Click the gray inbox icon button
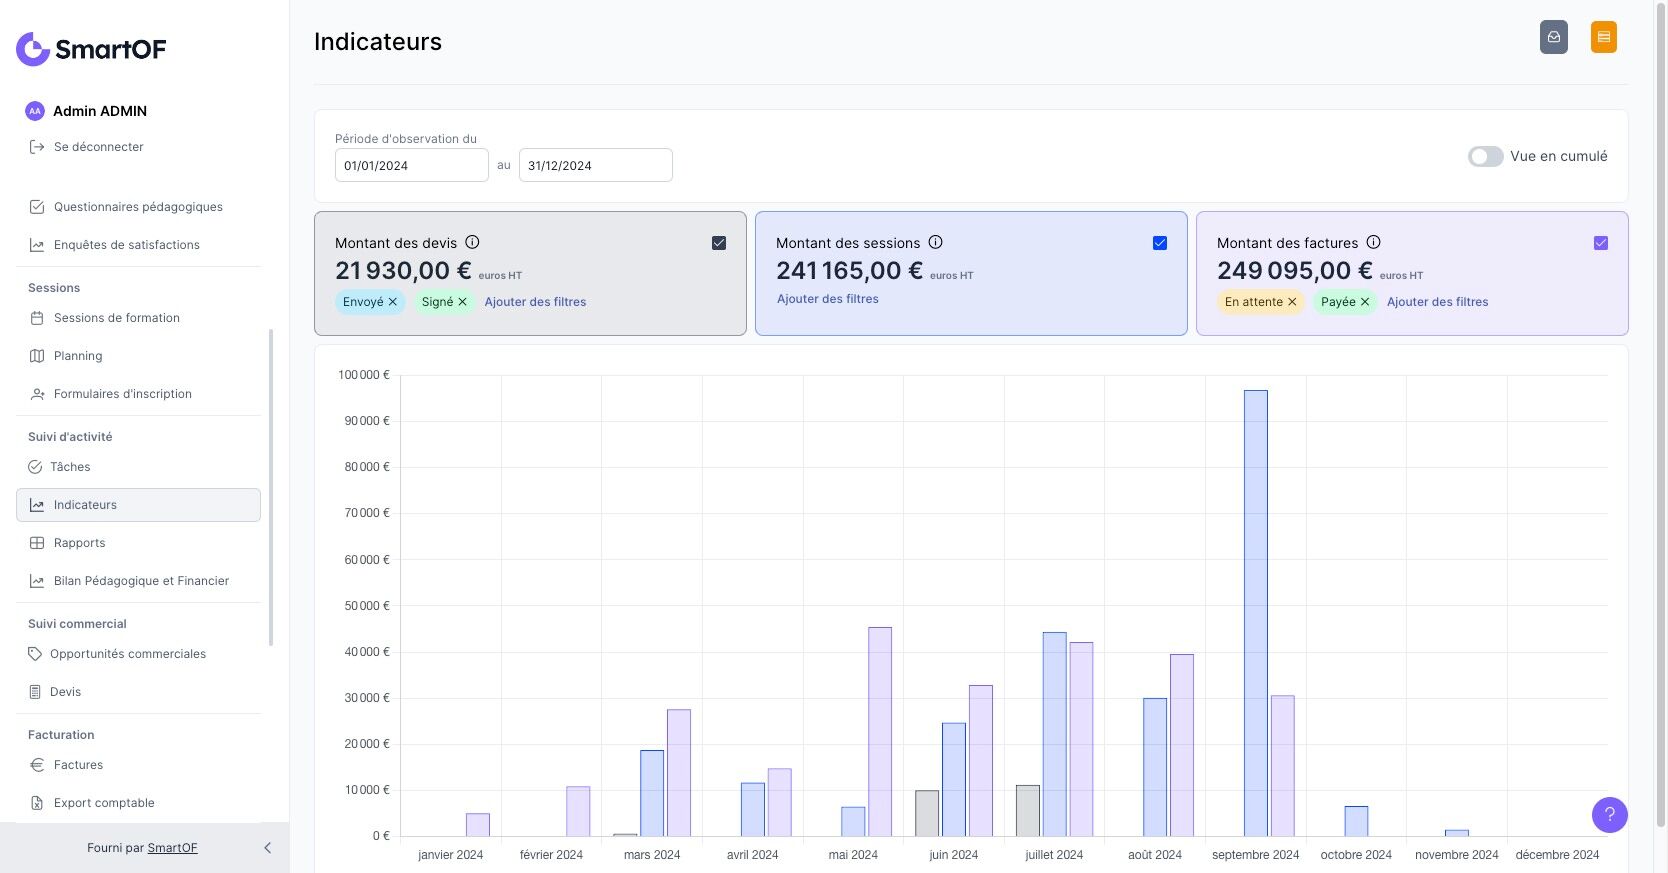This screenshot has height=873, width=1668. pyautogui.click(x=1553, y=37)
